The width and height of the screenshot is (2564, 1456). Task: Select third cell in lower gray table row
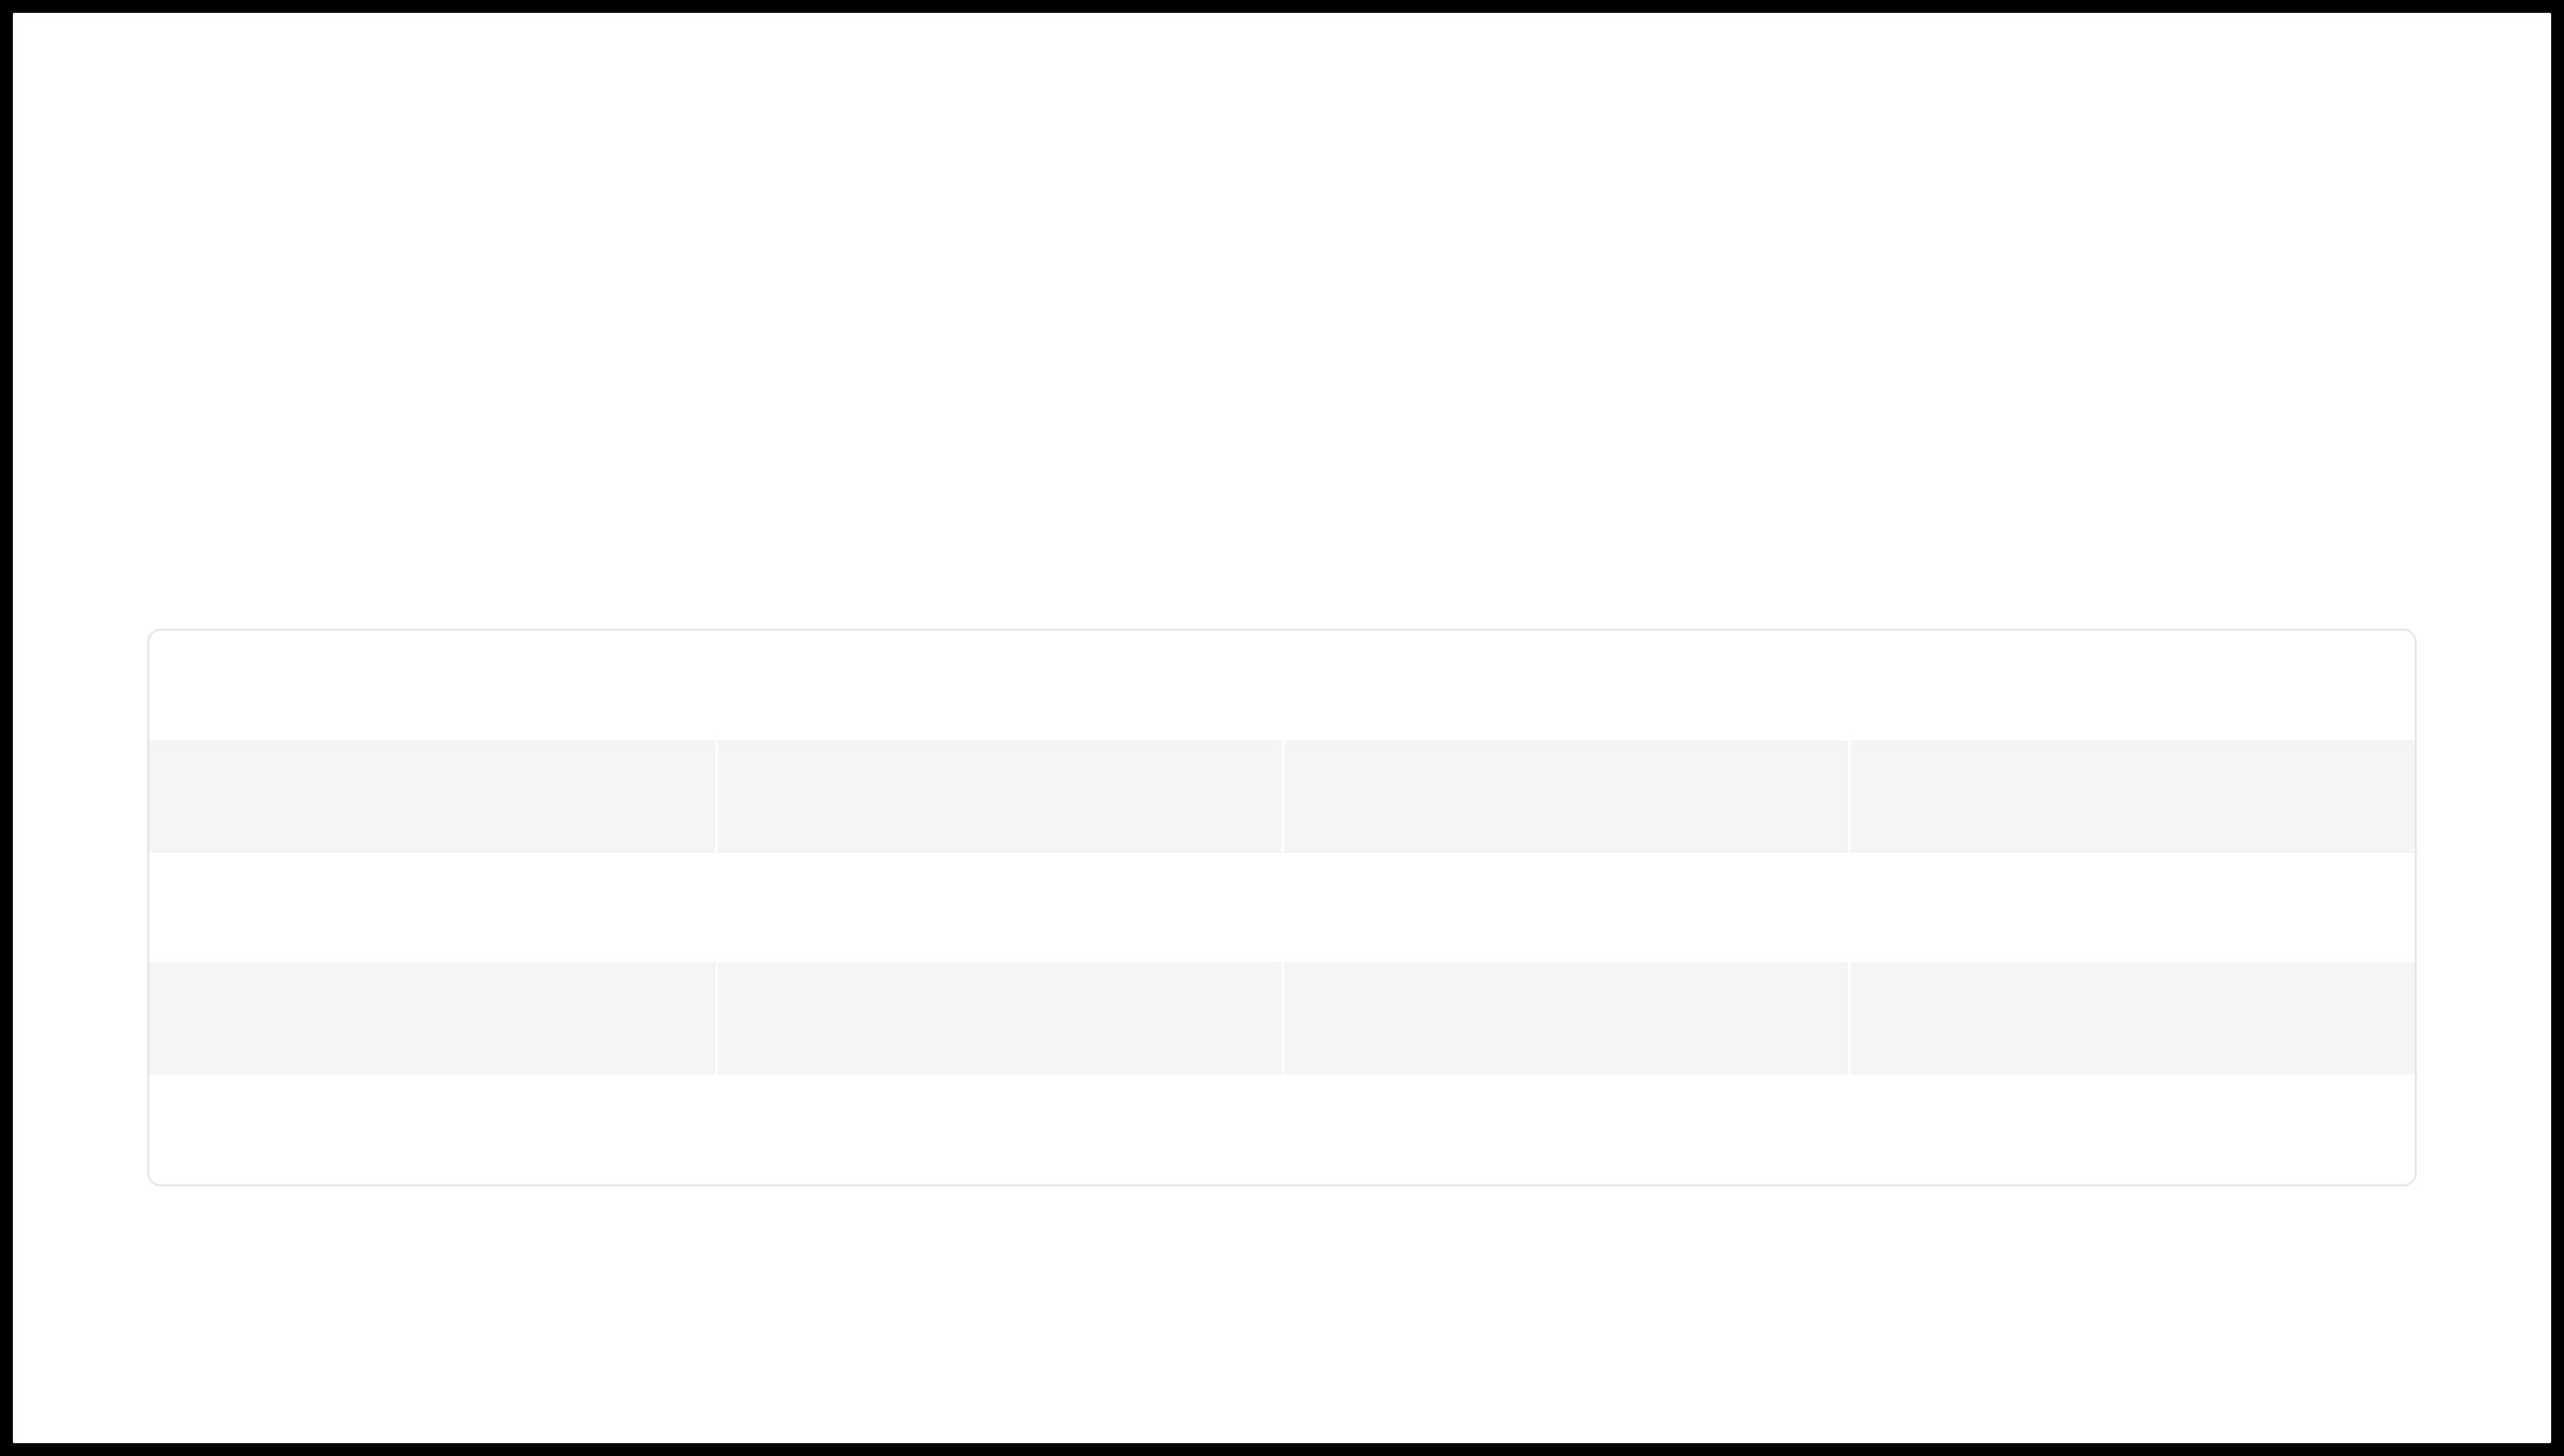point(1566,1018)
